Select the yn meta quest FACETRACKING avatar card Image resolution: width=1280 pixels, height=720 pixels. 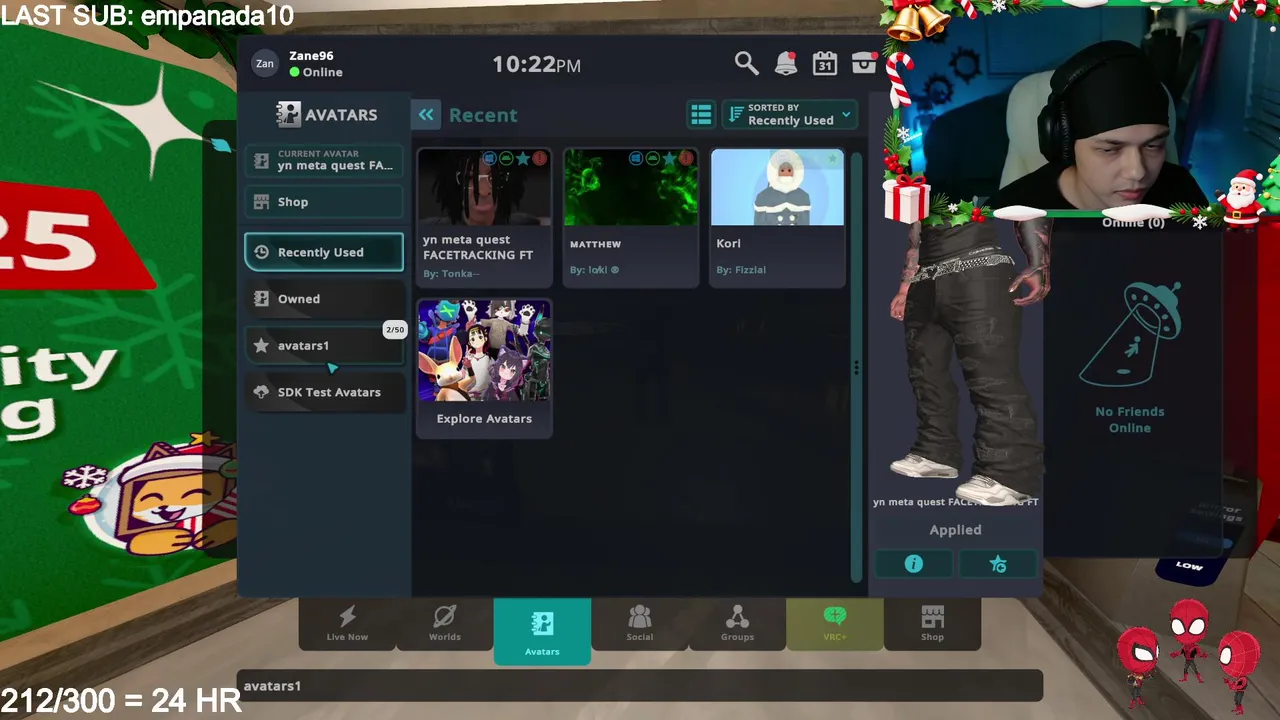(484, 217)
